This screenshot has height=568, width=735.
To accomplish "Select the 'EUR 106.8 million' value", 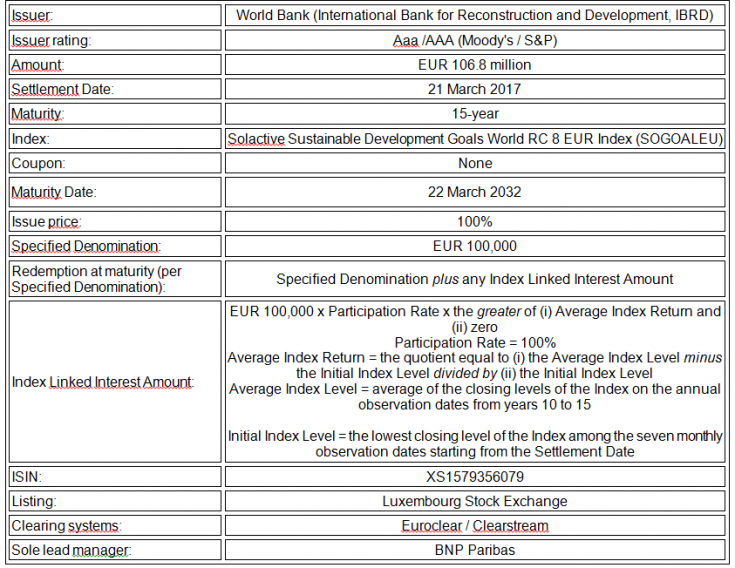I will (474, 65).
